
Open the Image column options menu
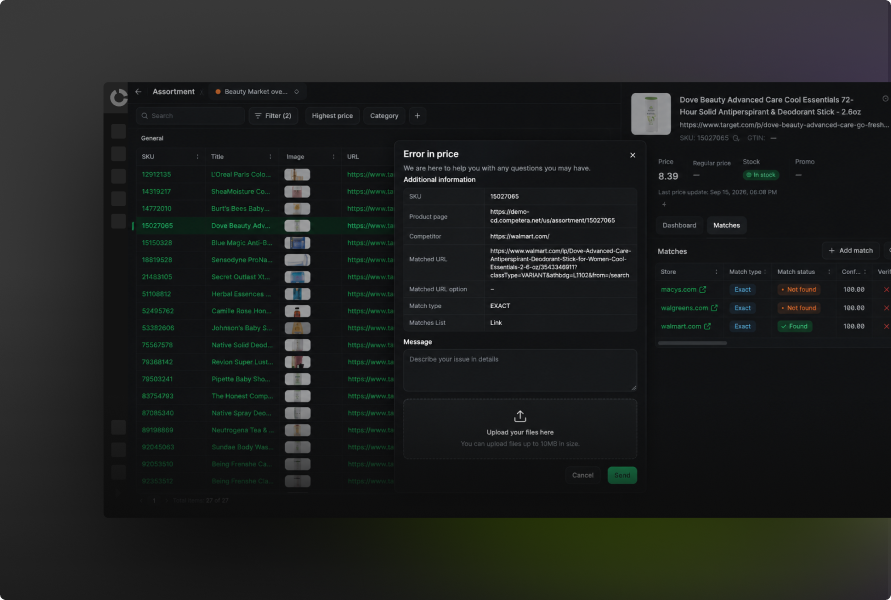(334, 157)
